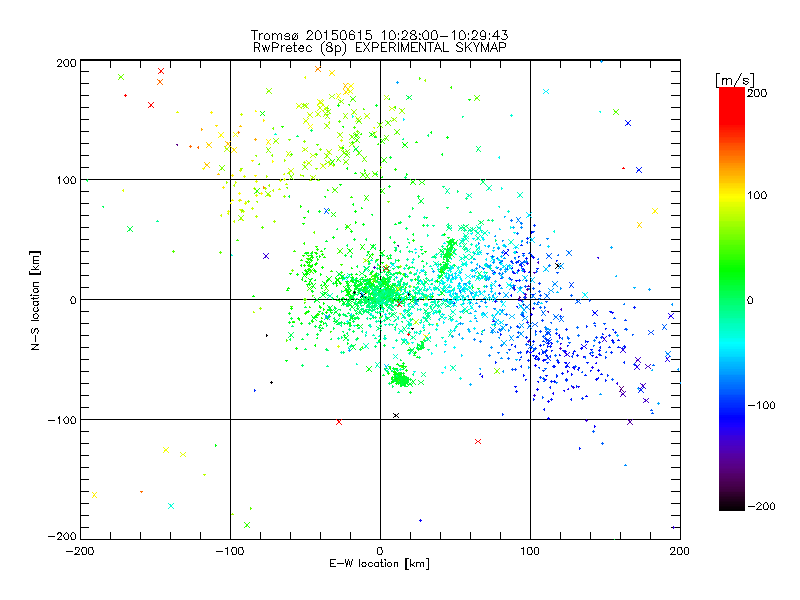Click the colorbar '100' tick label
The image size is (800, 600).
click(757, 195)
